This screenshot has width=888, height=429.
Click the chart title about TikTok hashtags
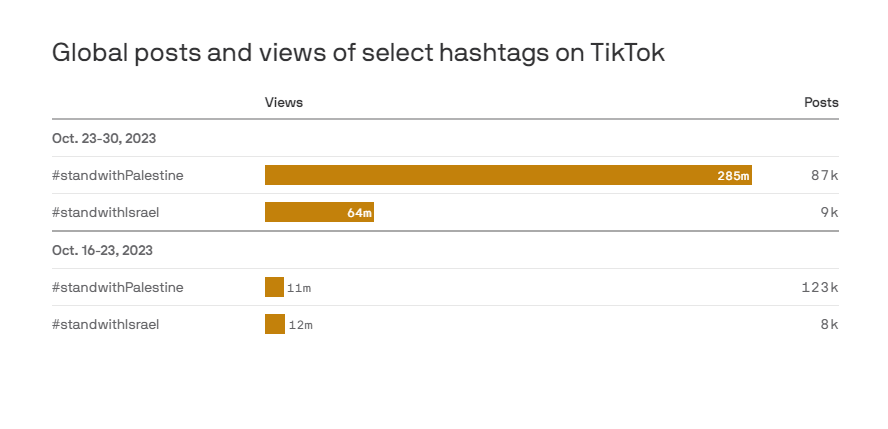358,54
